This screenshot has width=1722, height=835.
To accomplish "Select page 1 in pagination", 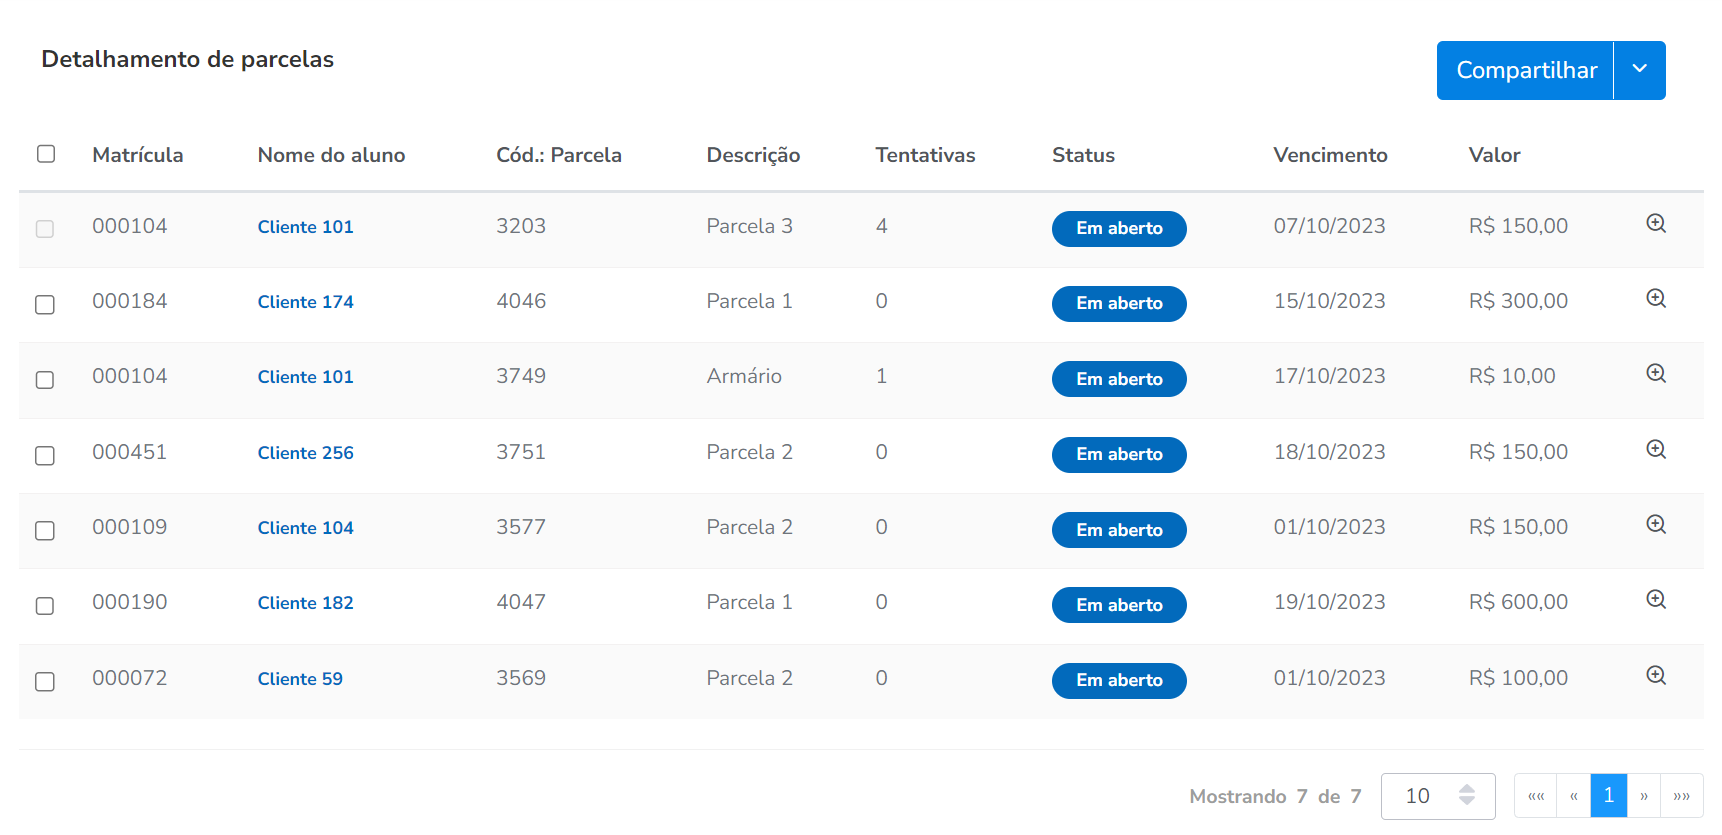I will click(1608, 796).
